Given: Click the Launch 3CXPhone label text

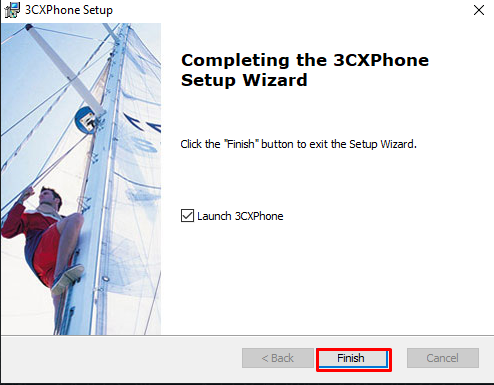Looking at the screenshot, I should coord(240,216).
